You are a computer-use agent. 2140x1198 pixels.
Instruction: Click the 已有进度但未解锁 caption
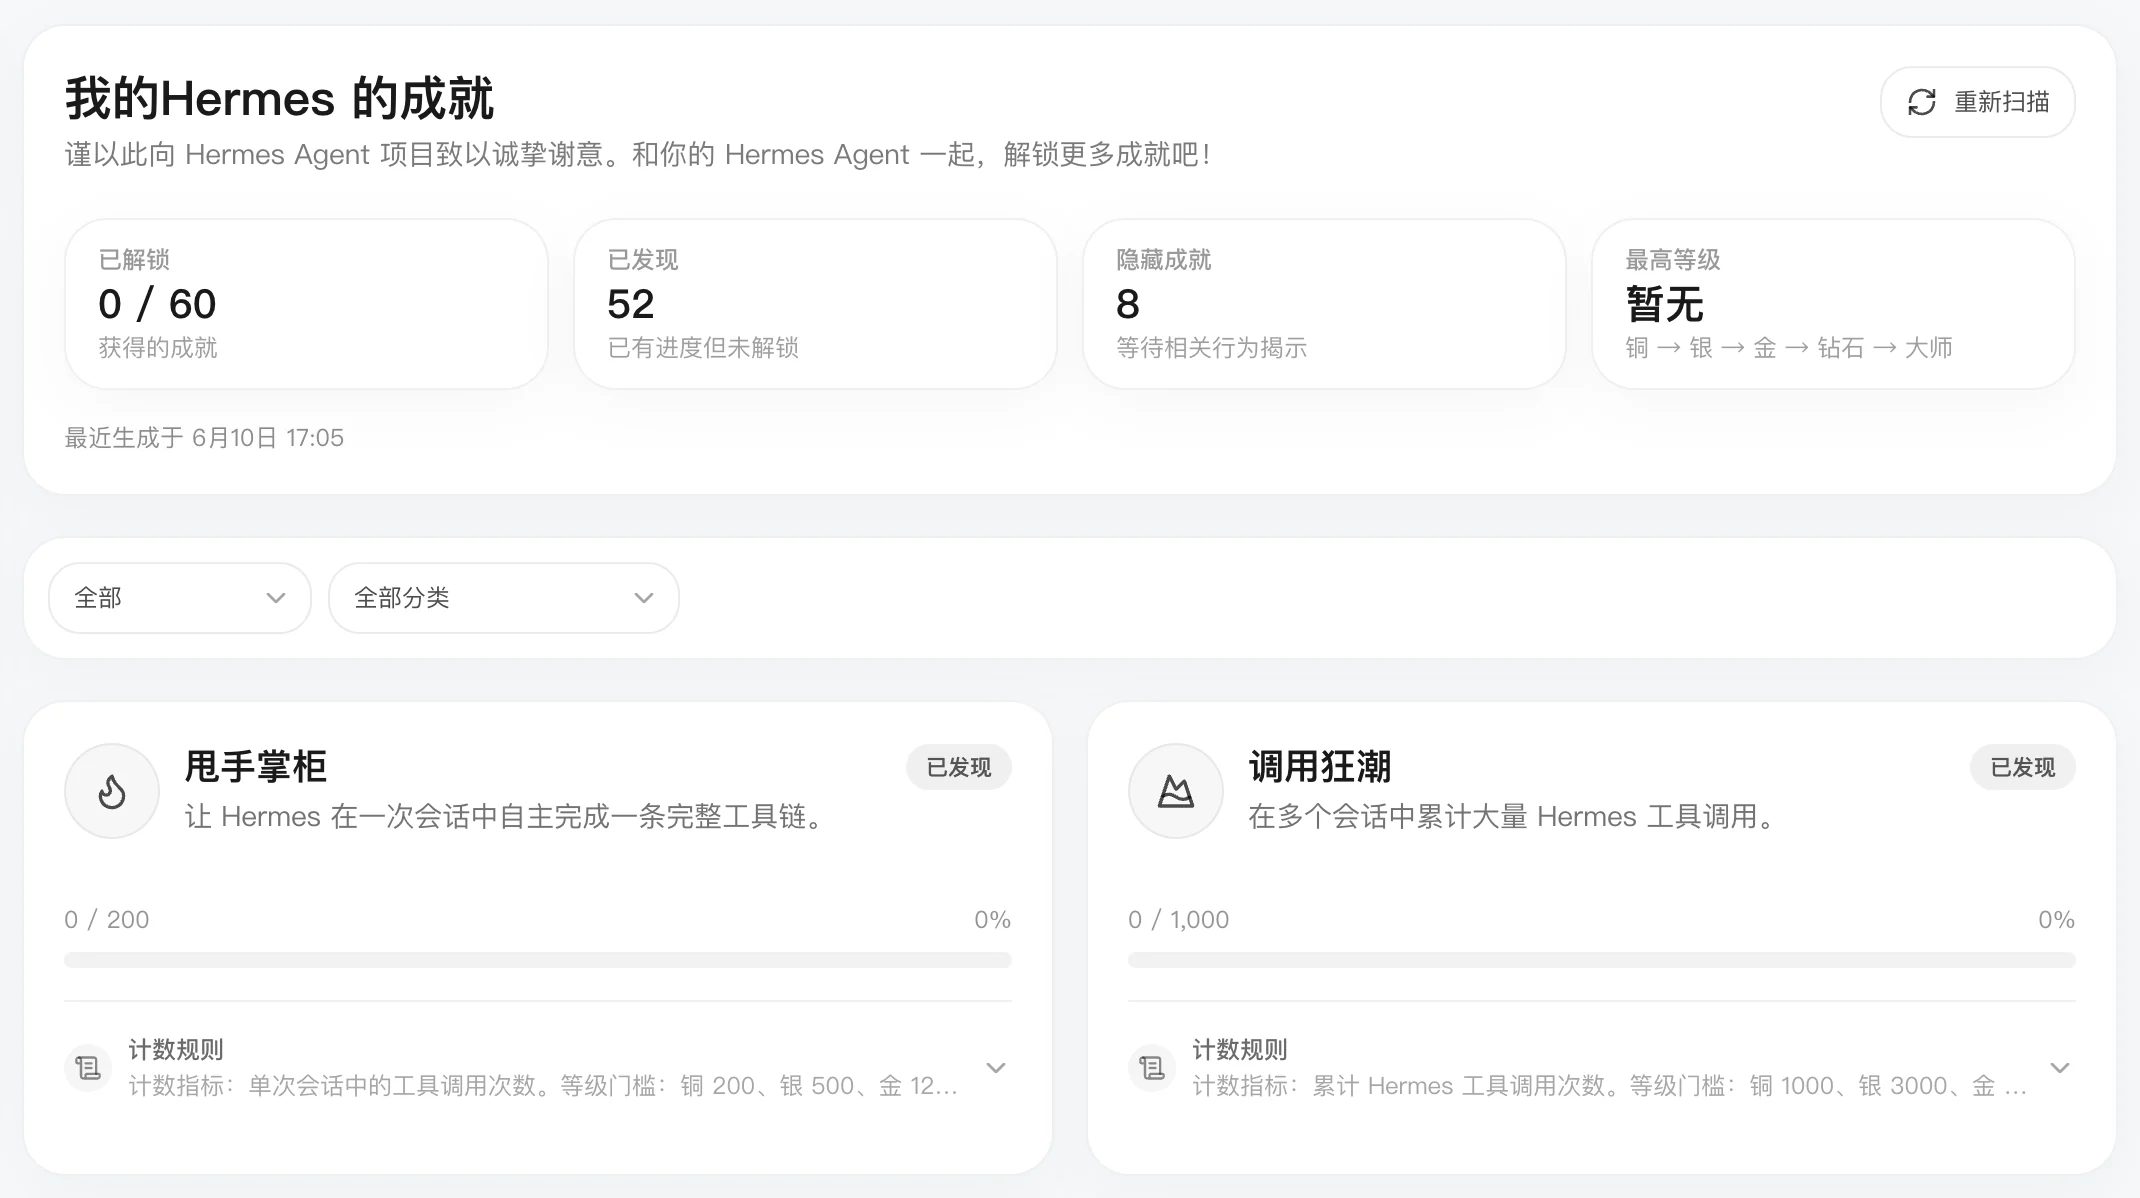pos(703,348)
